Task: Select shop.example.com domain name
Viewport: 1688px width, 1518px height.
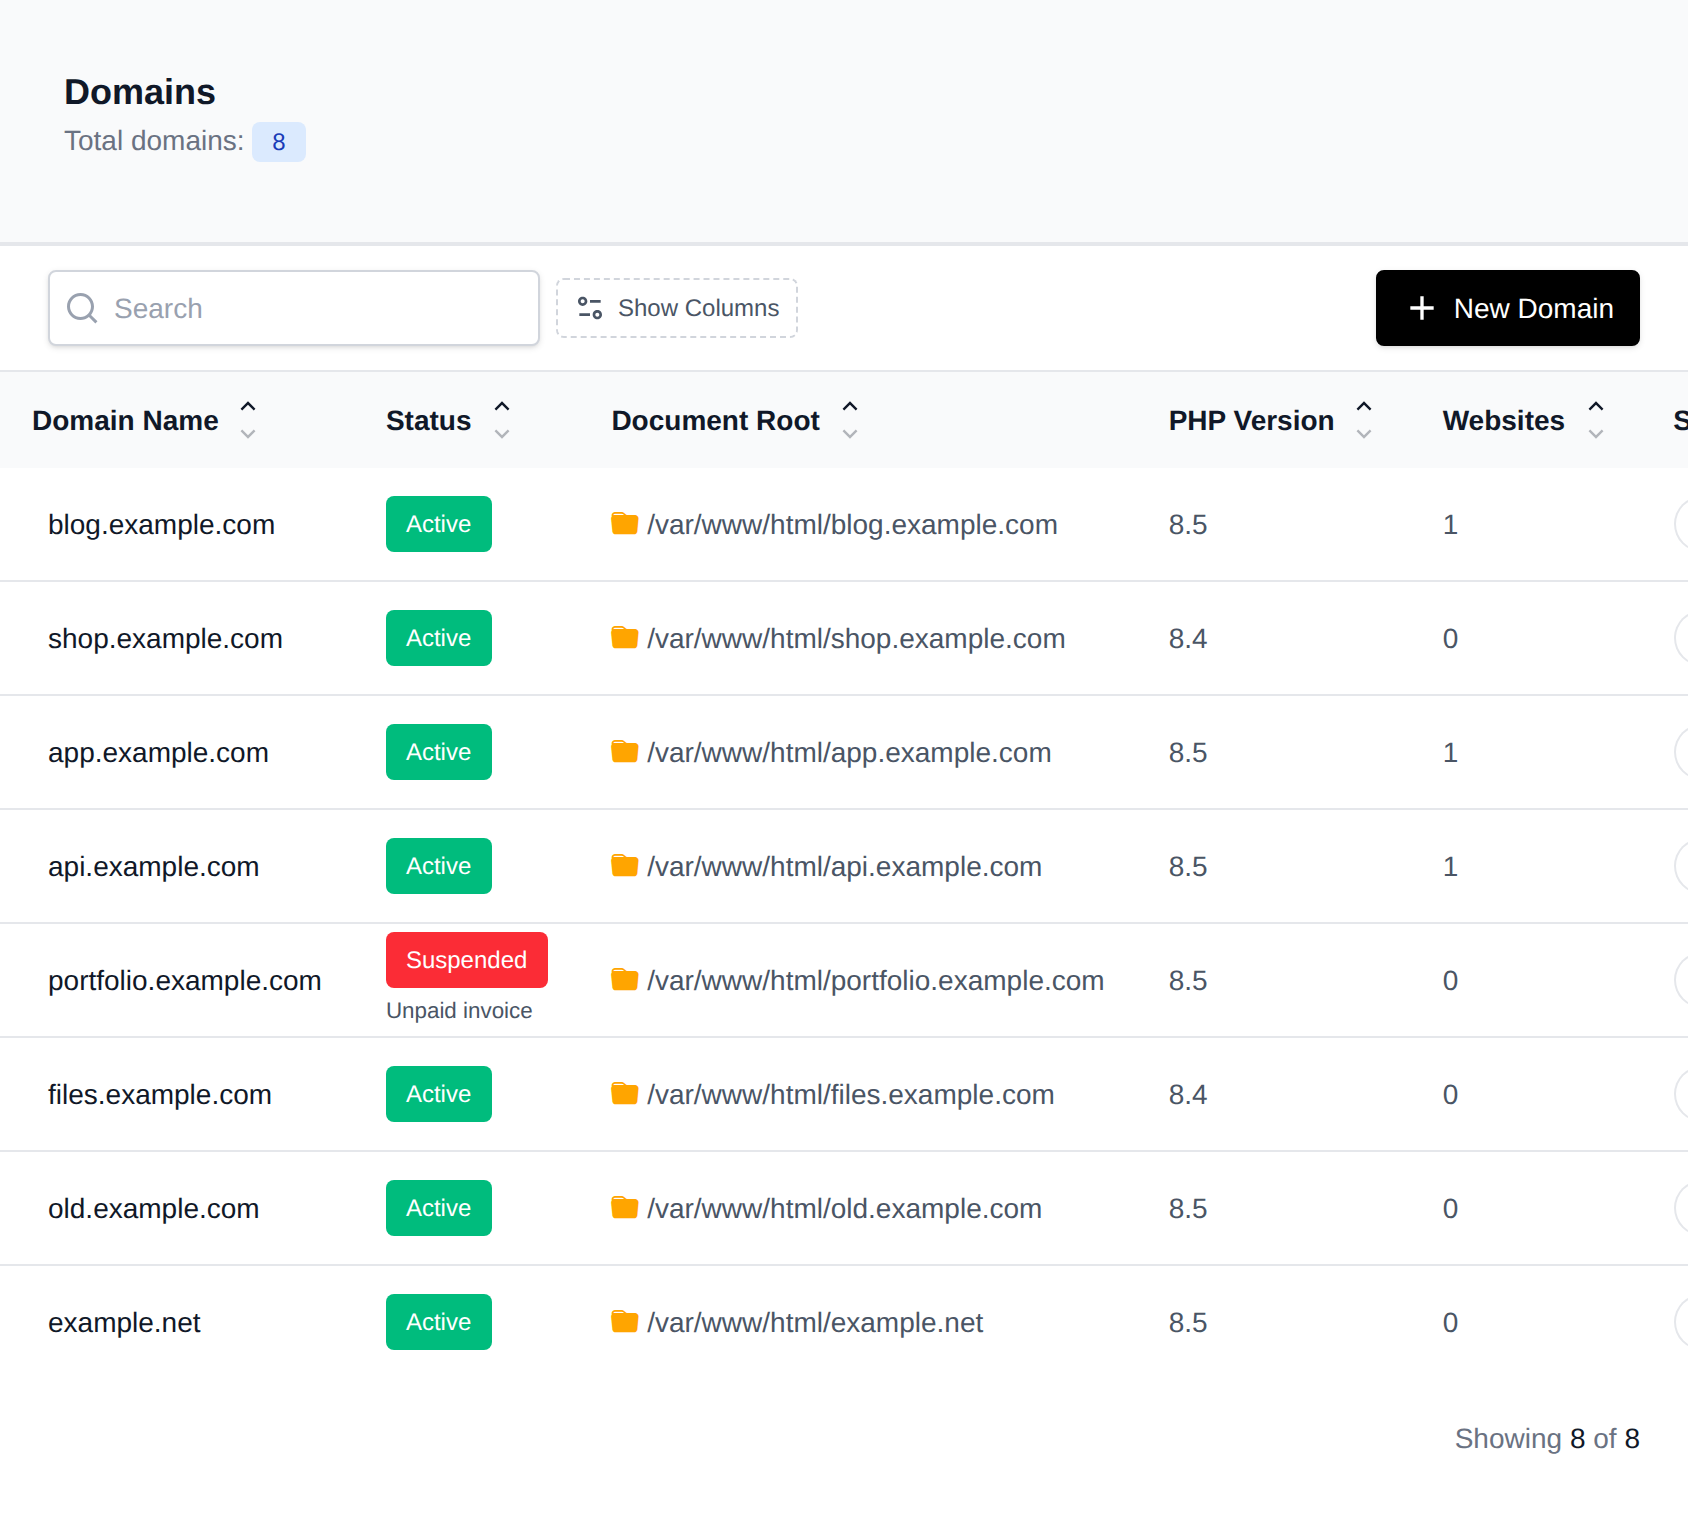Action: click(x=165, y=639)
